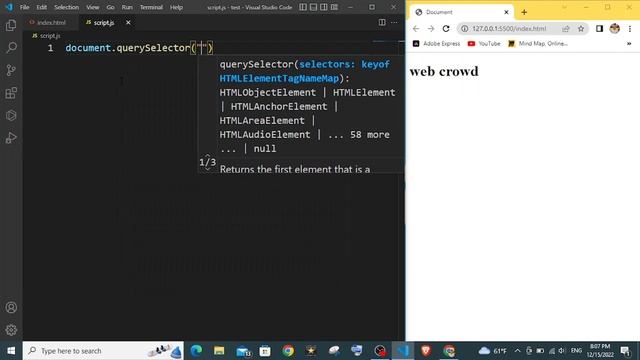The image size is (640, 360).
Task: Bookmark this page with star icon
Action: coord(581,29)
